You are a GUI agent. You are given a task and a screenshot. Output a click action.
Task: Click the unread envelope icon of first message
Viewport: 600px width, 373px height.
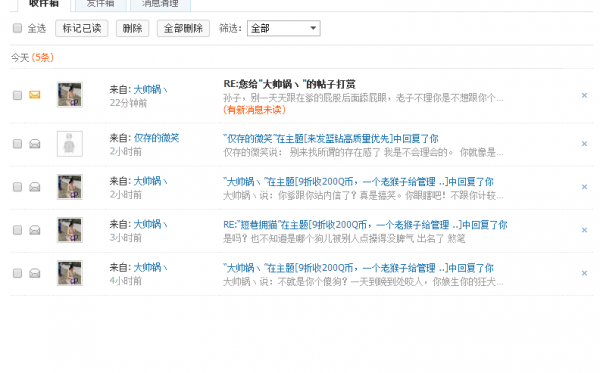[35, 94]
